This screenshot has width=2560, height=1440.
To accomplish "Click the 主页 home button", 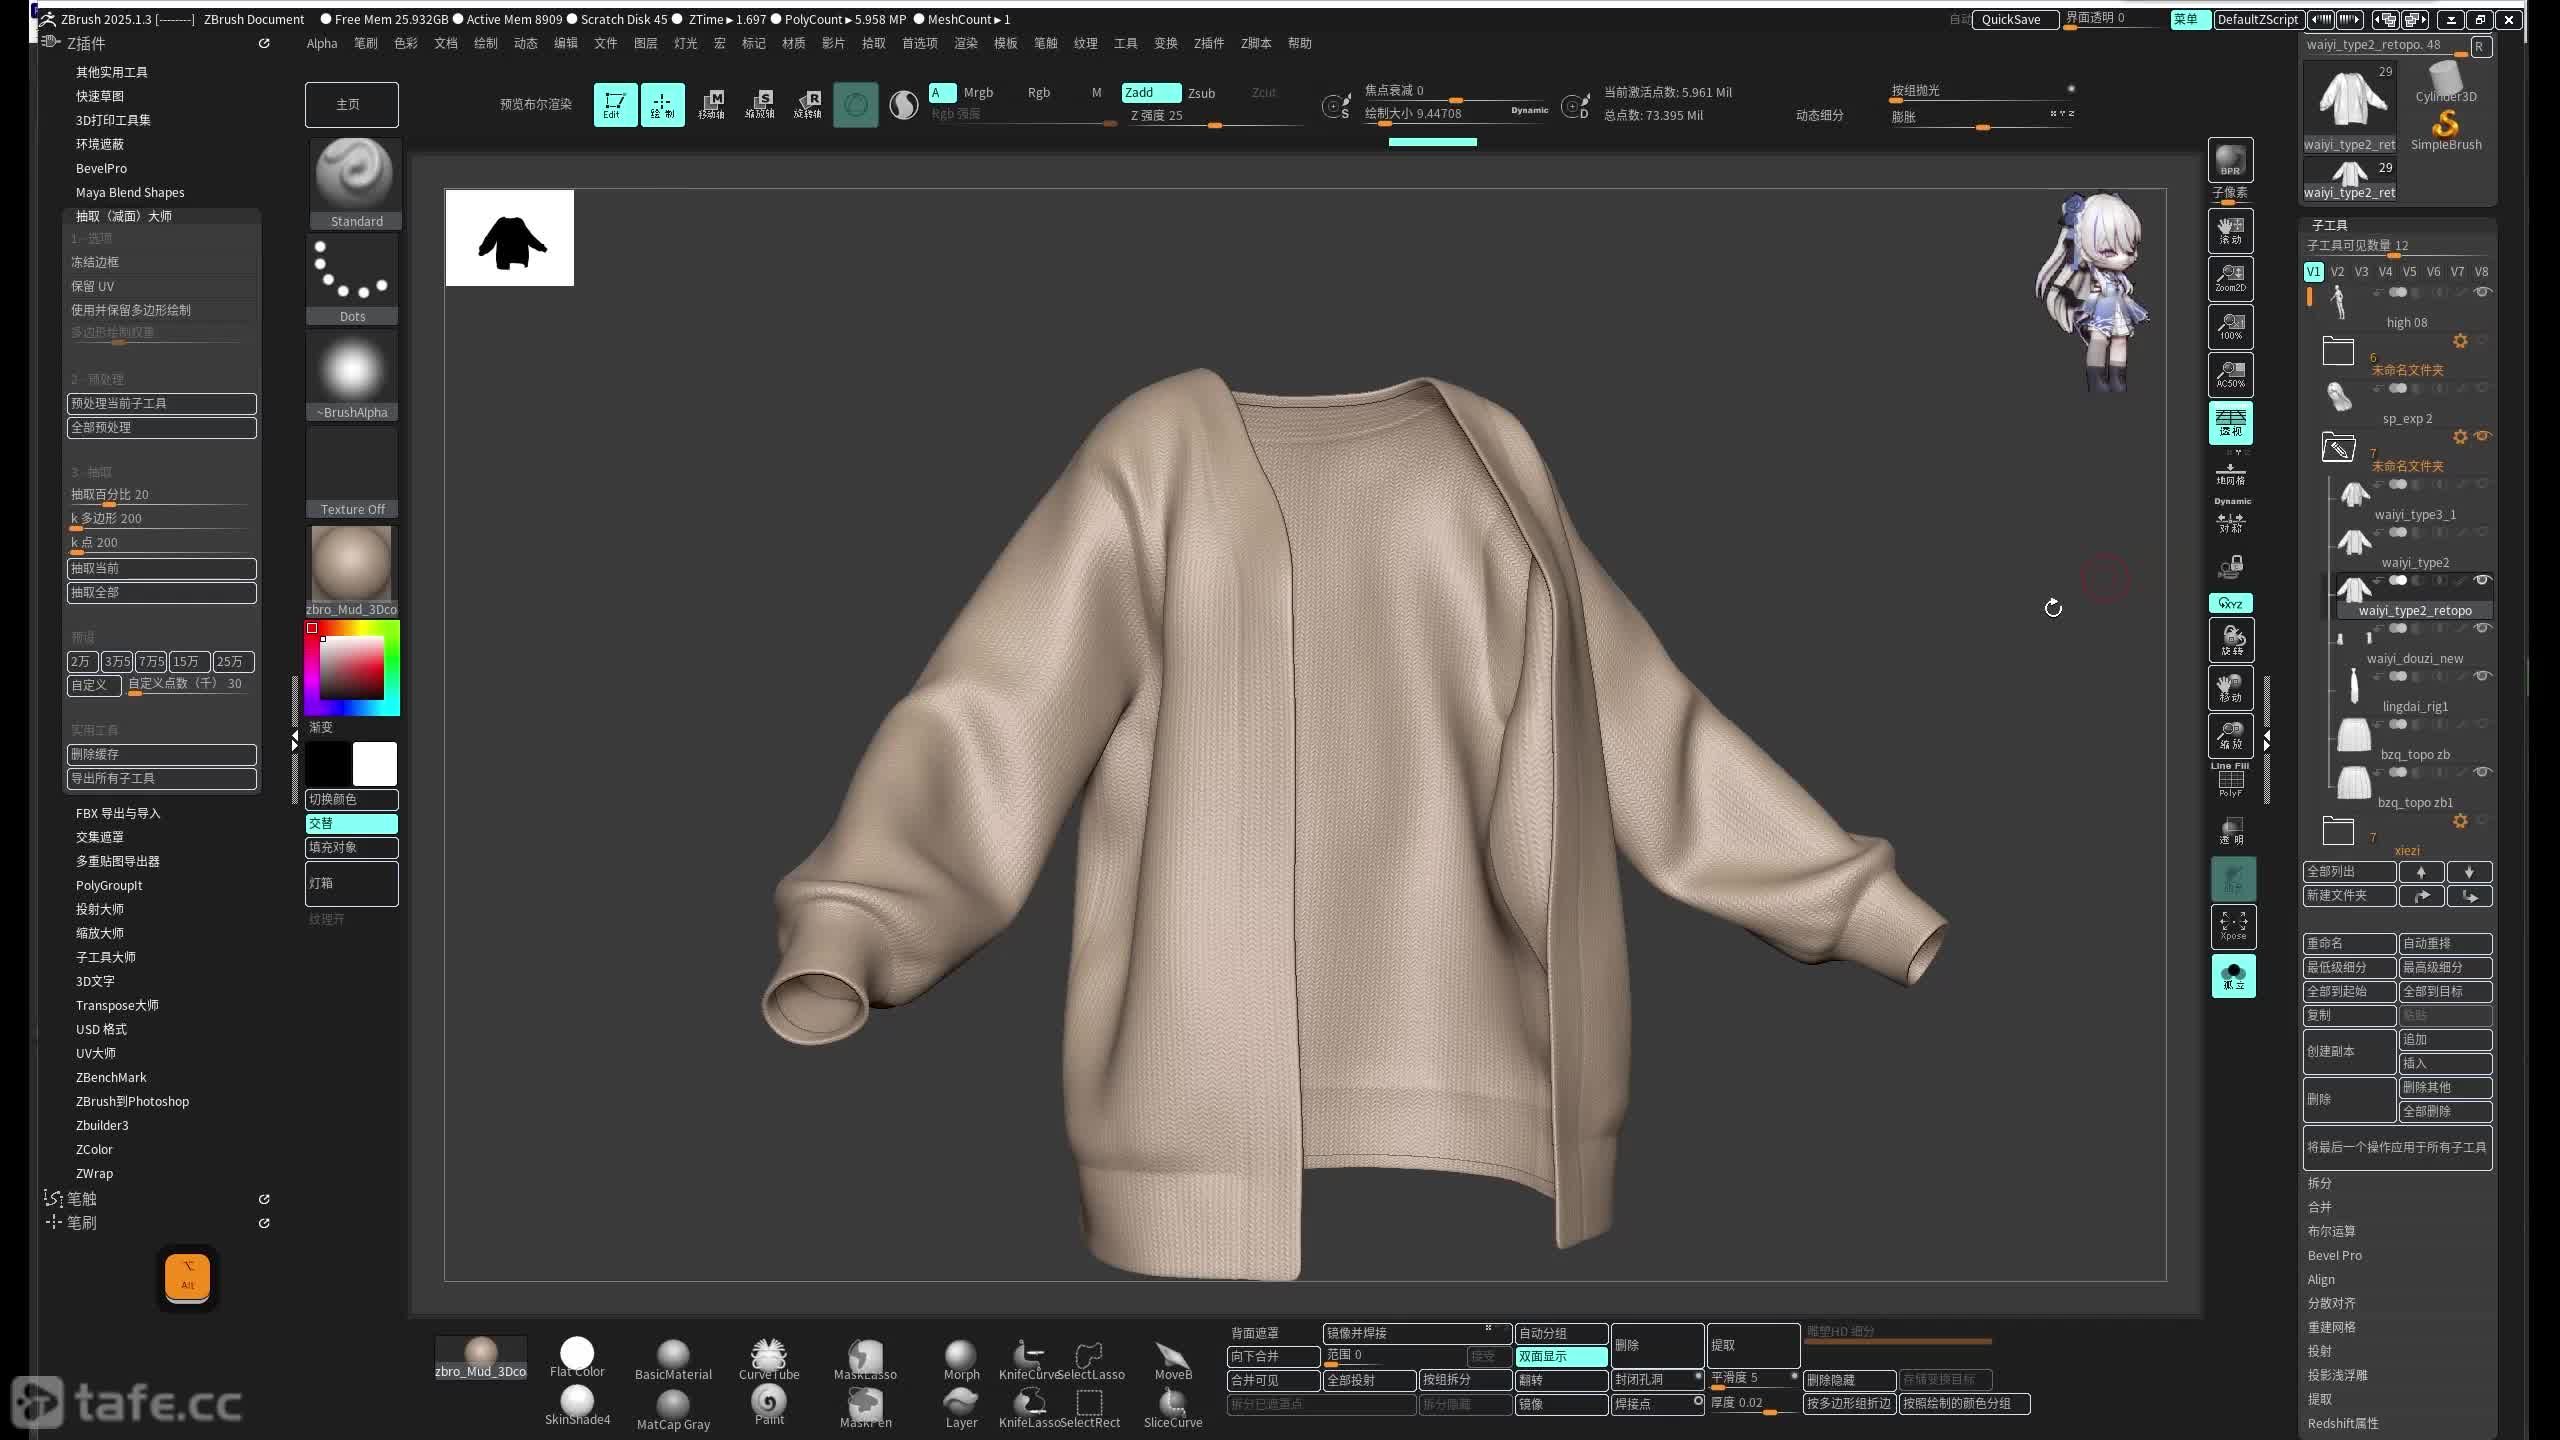I will [x=351, y=104].
